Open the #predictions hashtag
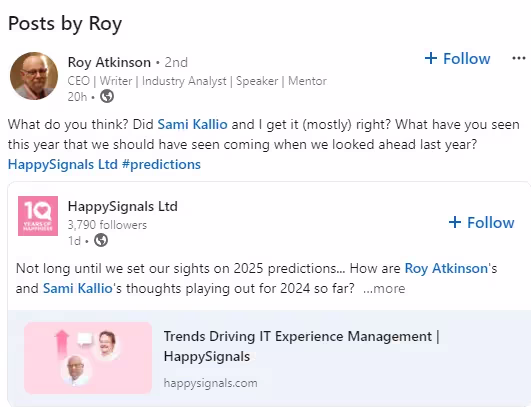Viewport: 531px width, 407px height. coord(161,165)
